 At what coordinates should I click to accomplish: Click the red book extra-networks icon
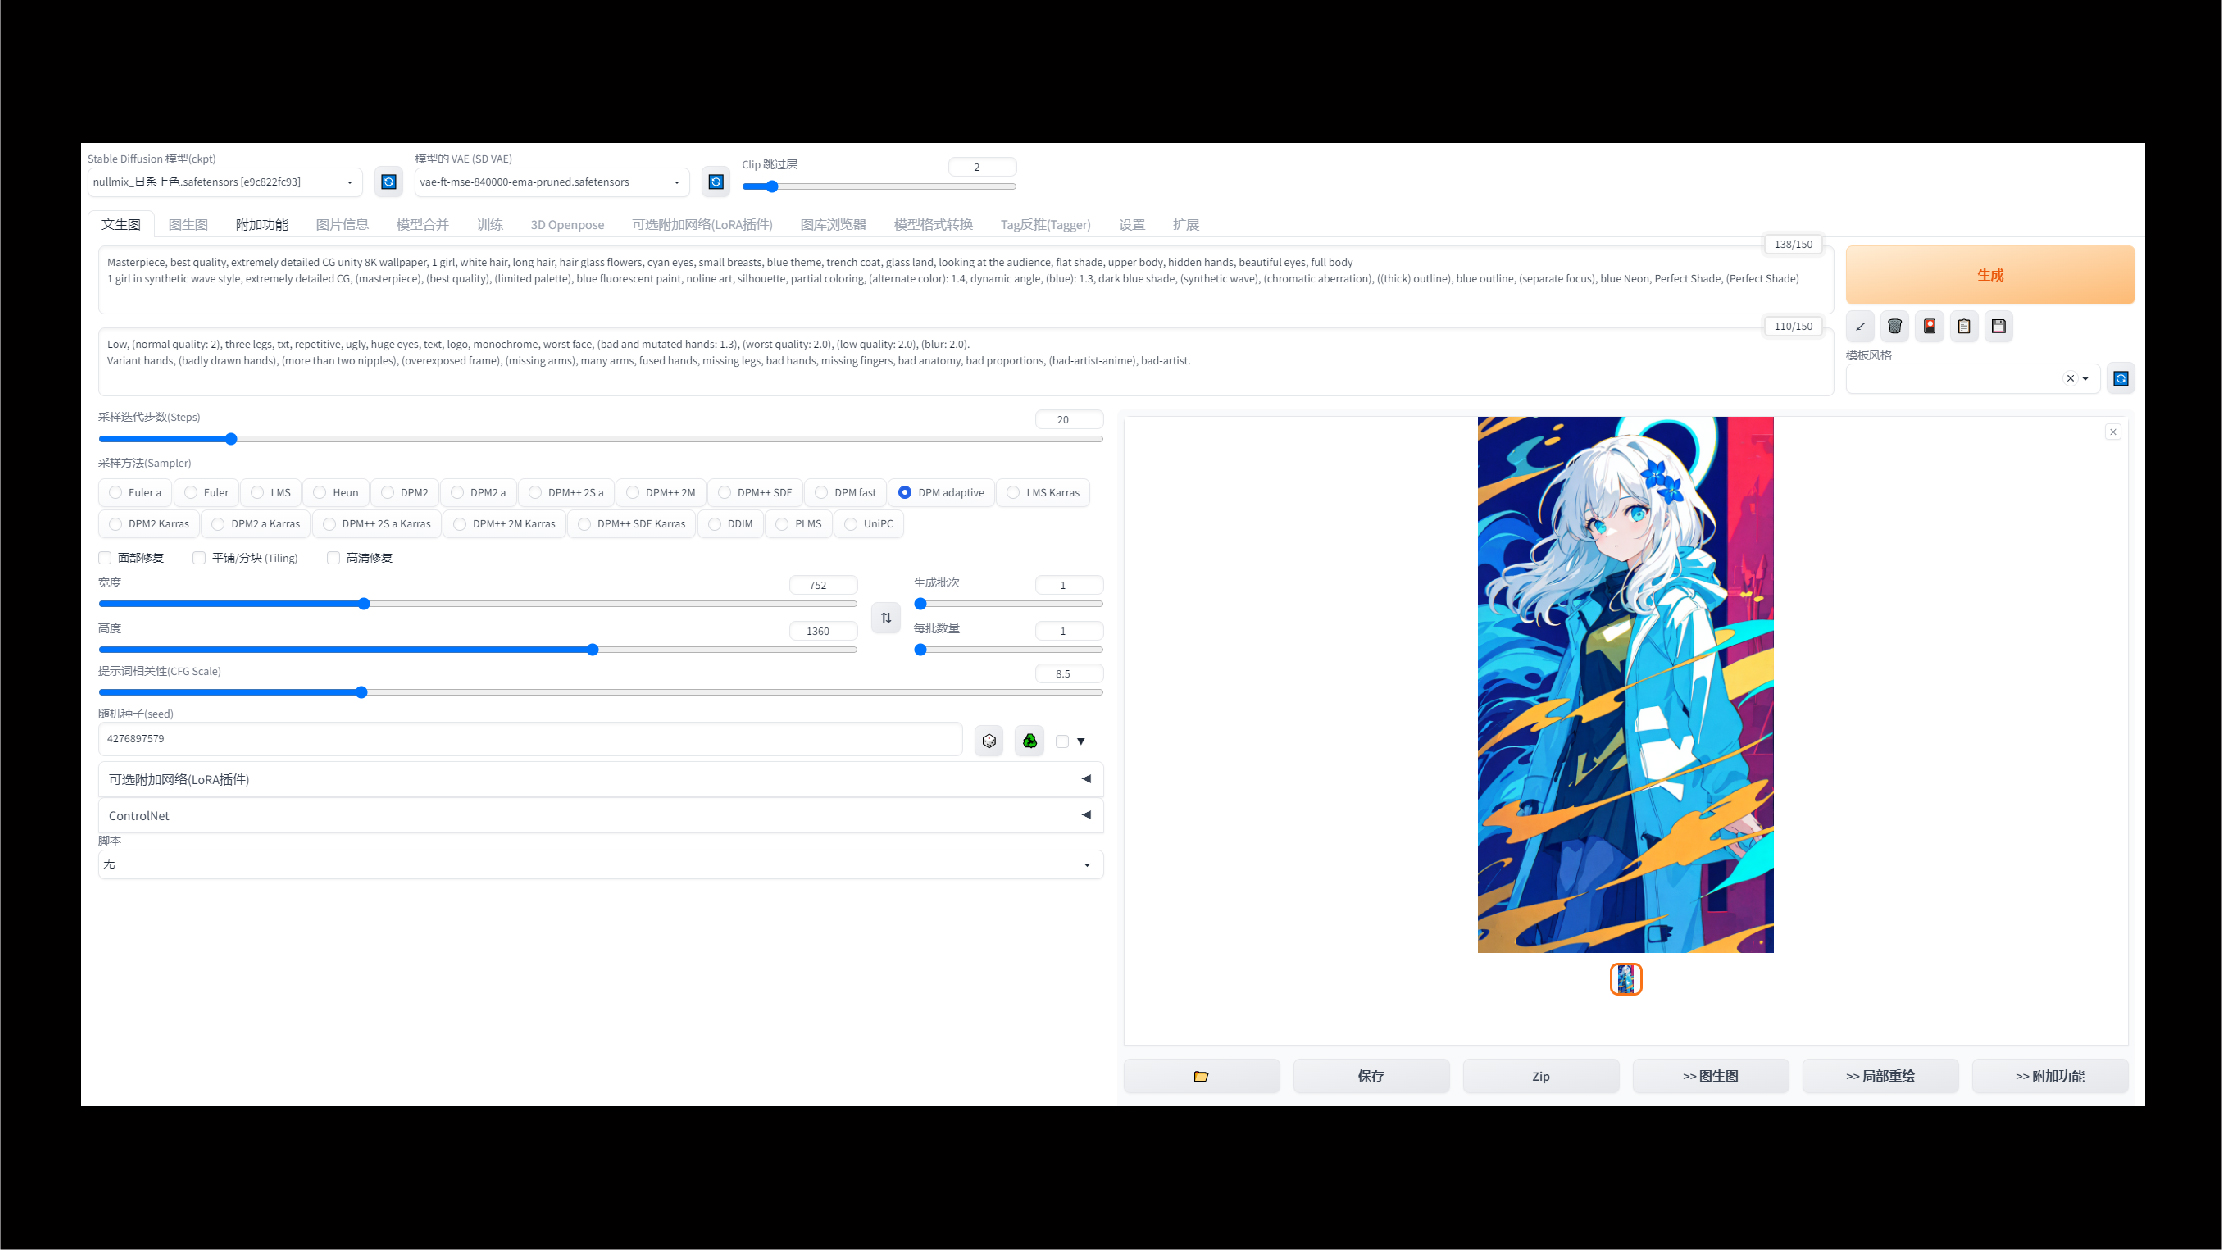[1929, 326]
